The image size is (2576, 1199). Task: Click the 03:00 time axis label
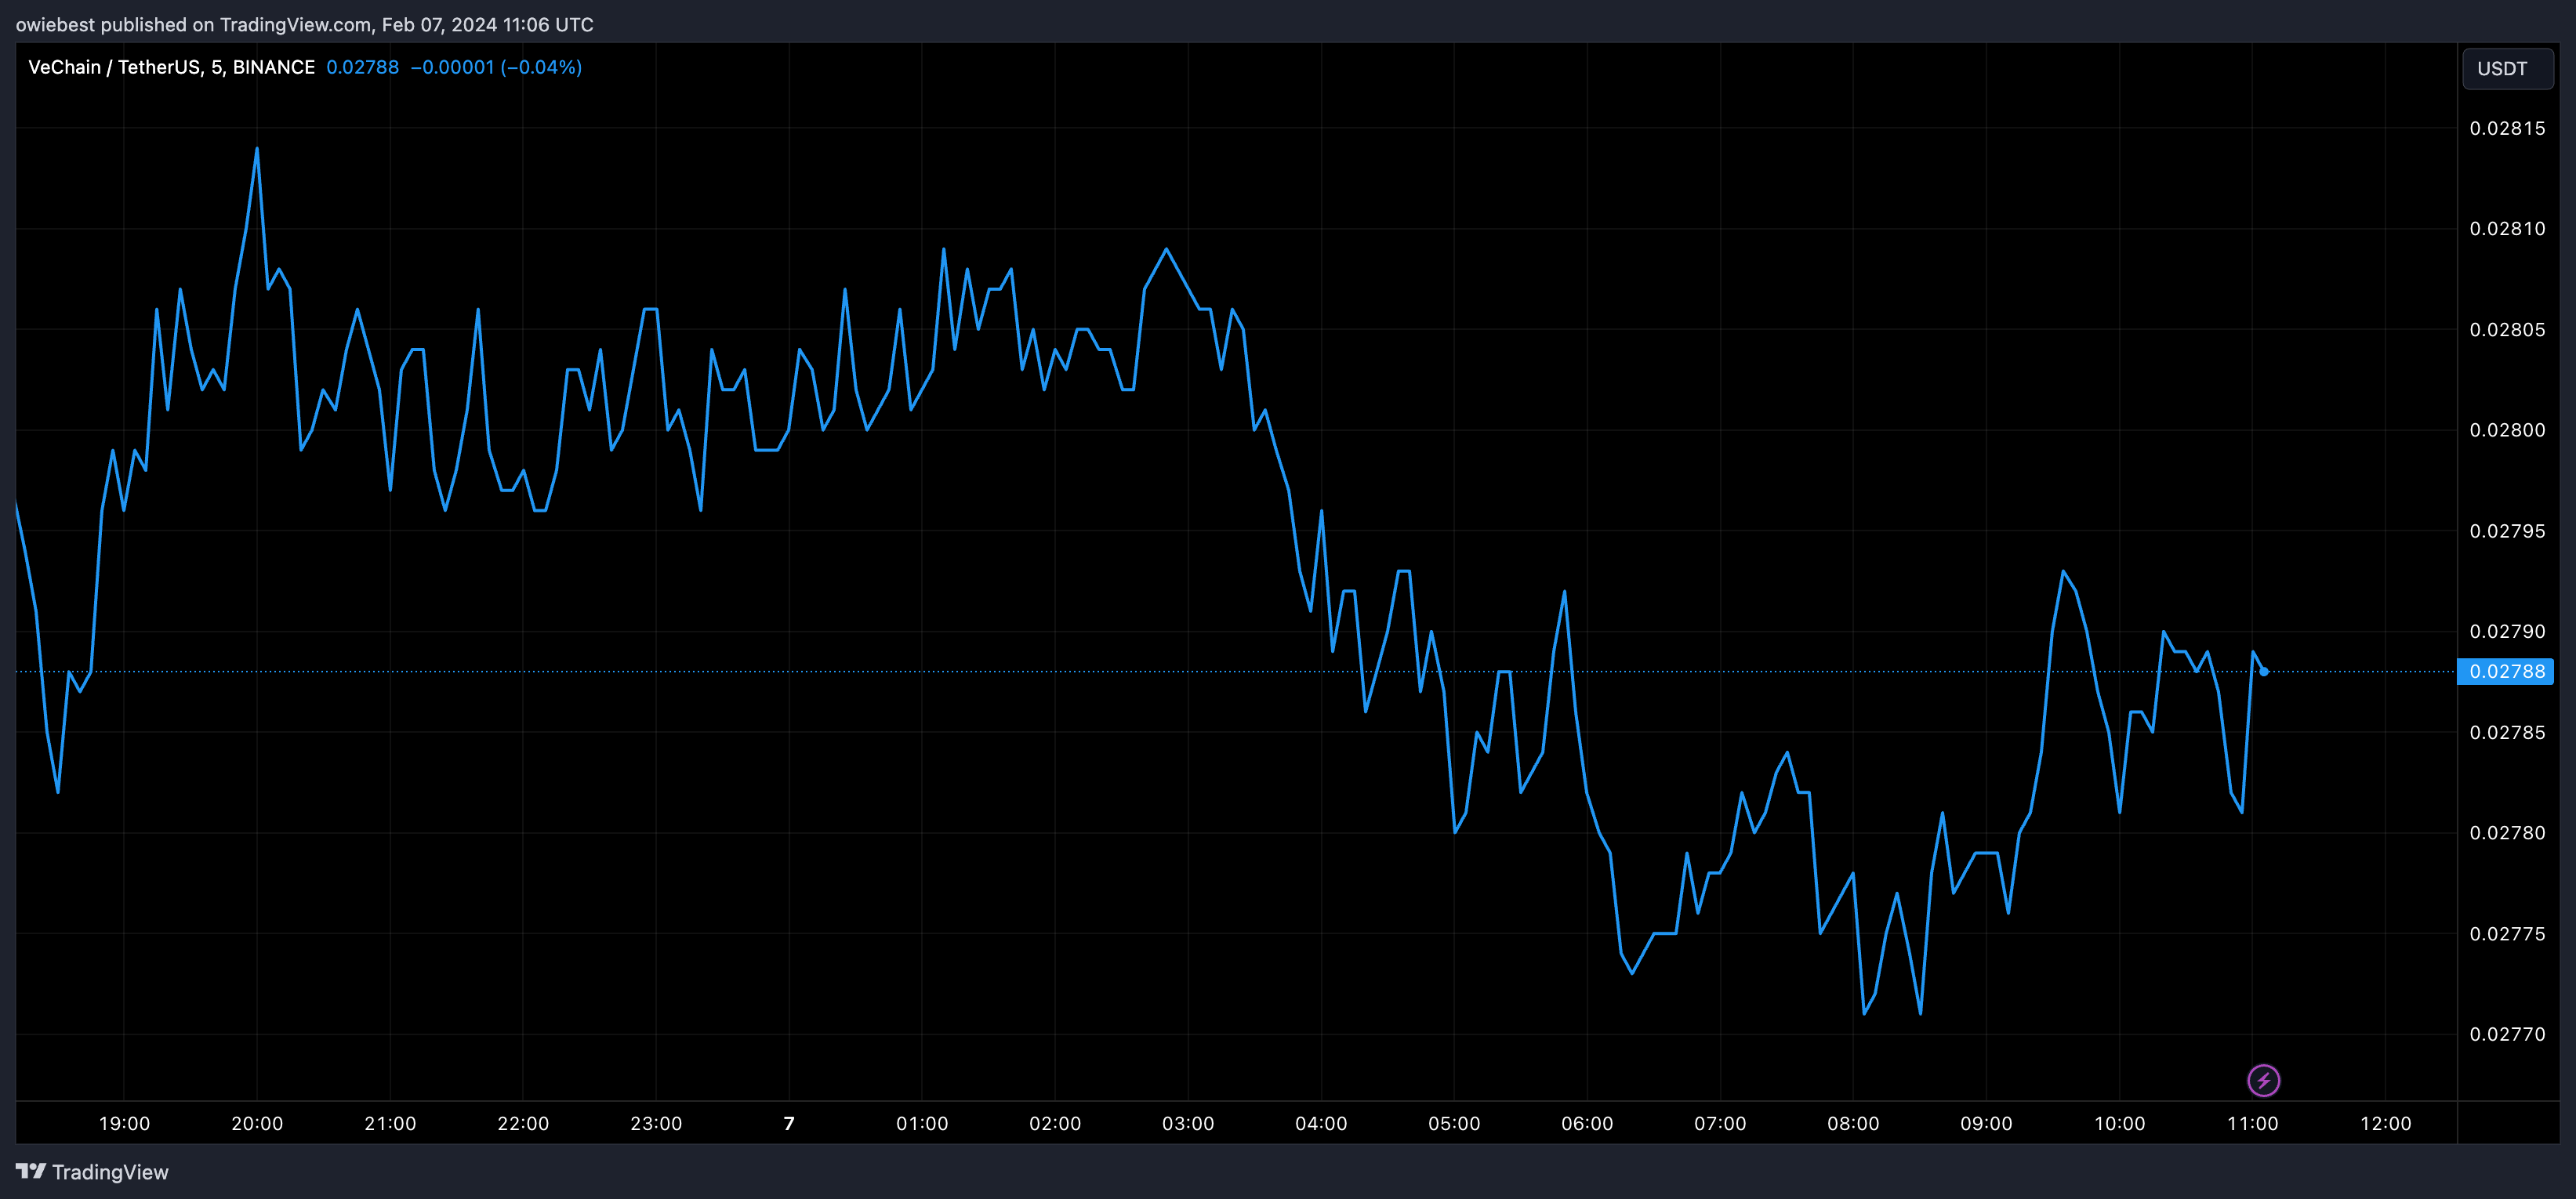coord(1188,1123)
